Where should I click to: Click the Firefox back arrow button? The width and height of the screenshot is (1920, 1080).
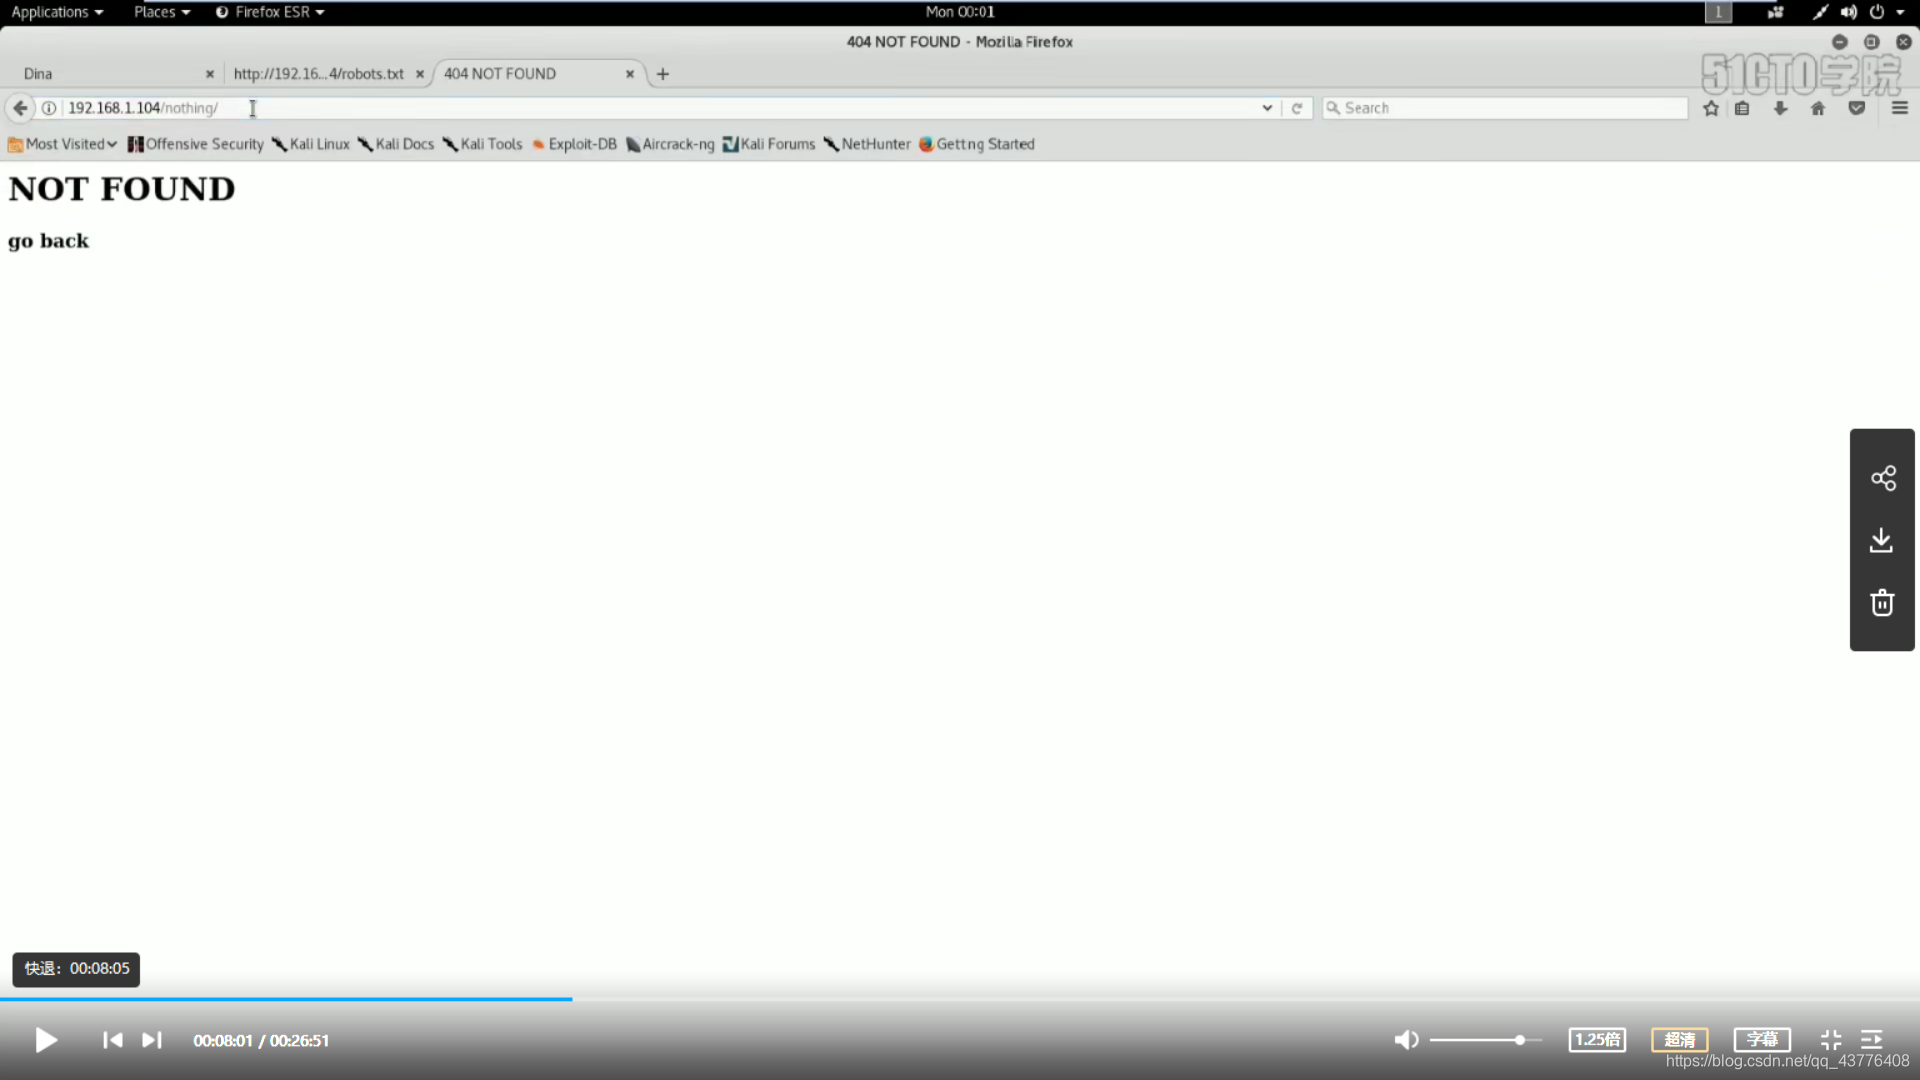tap(20, 108)
